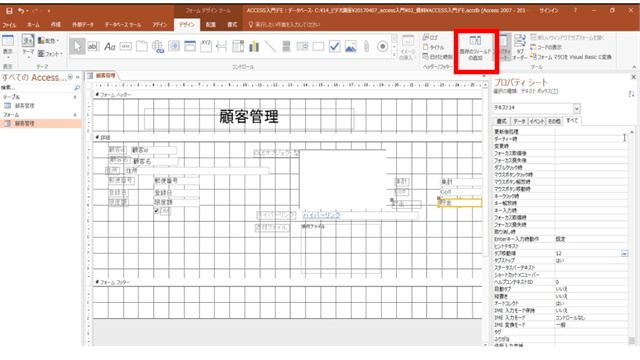Click the Save icon in quick access toolbar

pyautogui.click(x=9, y=11)
